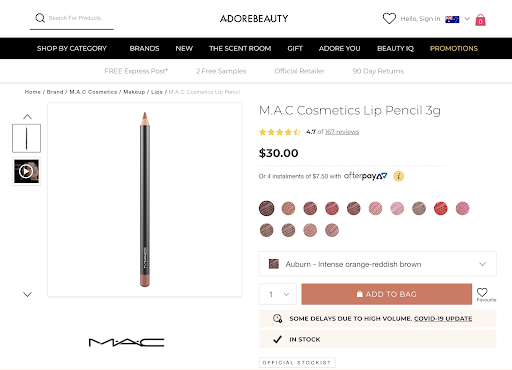Open the quantity selector dropdown
Image resolution: width=512 pixels, height=370 pixels.
coord(278,294)
